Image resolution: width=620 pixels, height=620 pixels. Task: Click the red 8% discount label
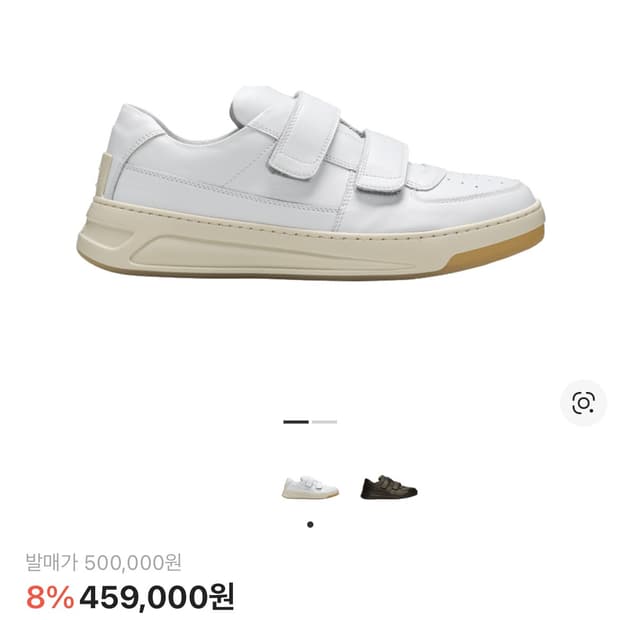[x=50, y=597]
